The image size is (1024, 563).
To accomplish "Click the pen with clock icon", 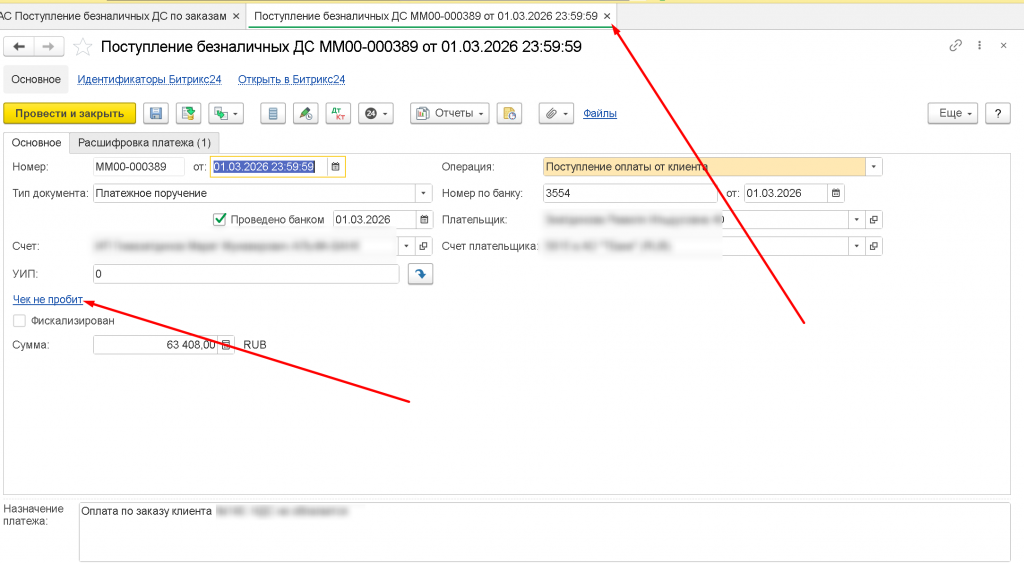I will pos(306,113).
